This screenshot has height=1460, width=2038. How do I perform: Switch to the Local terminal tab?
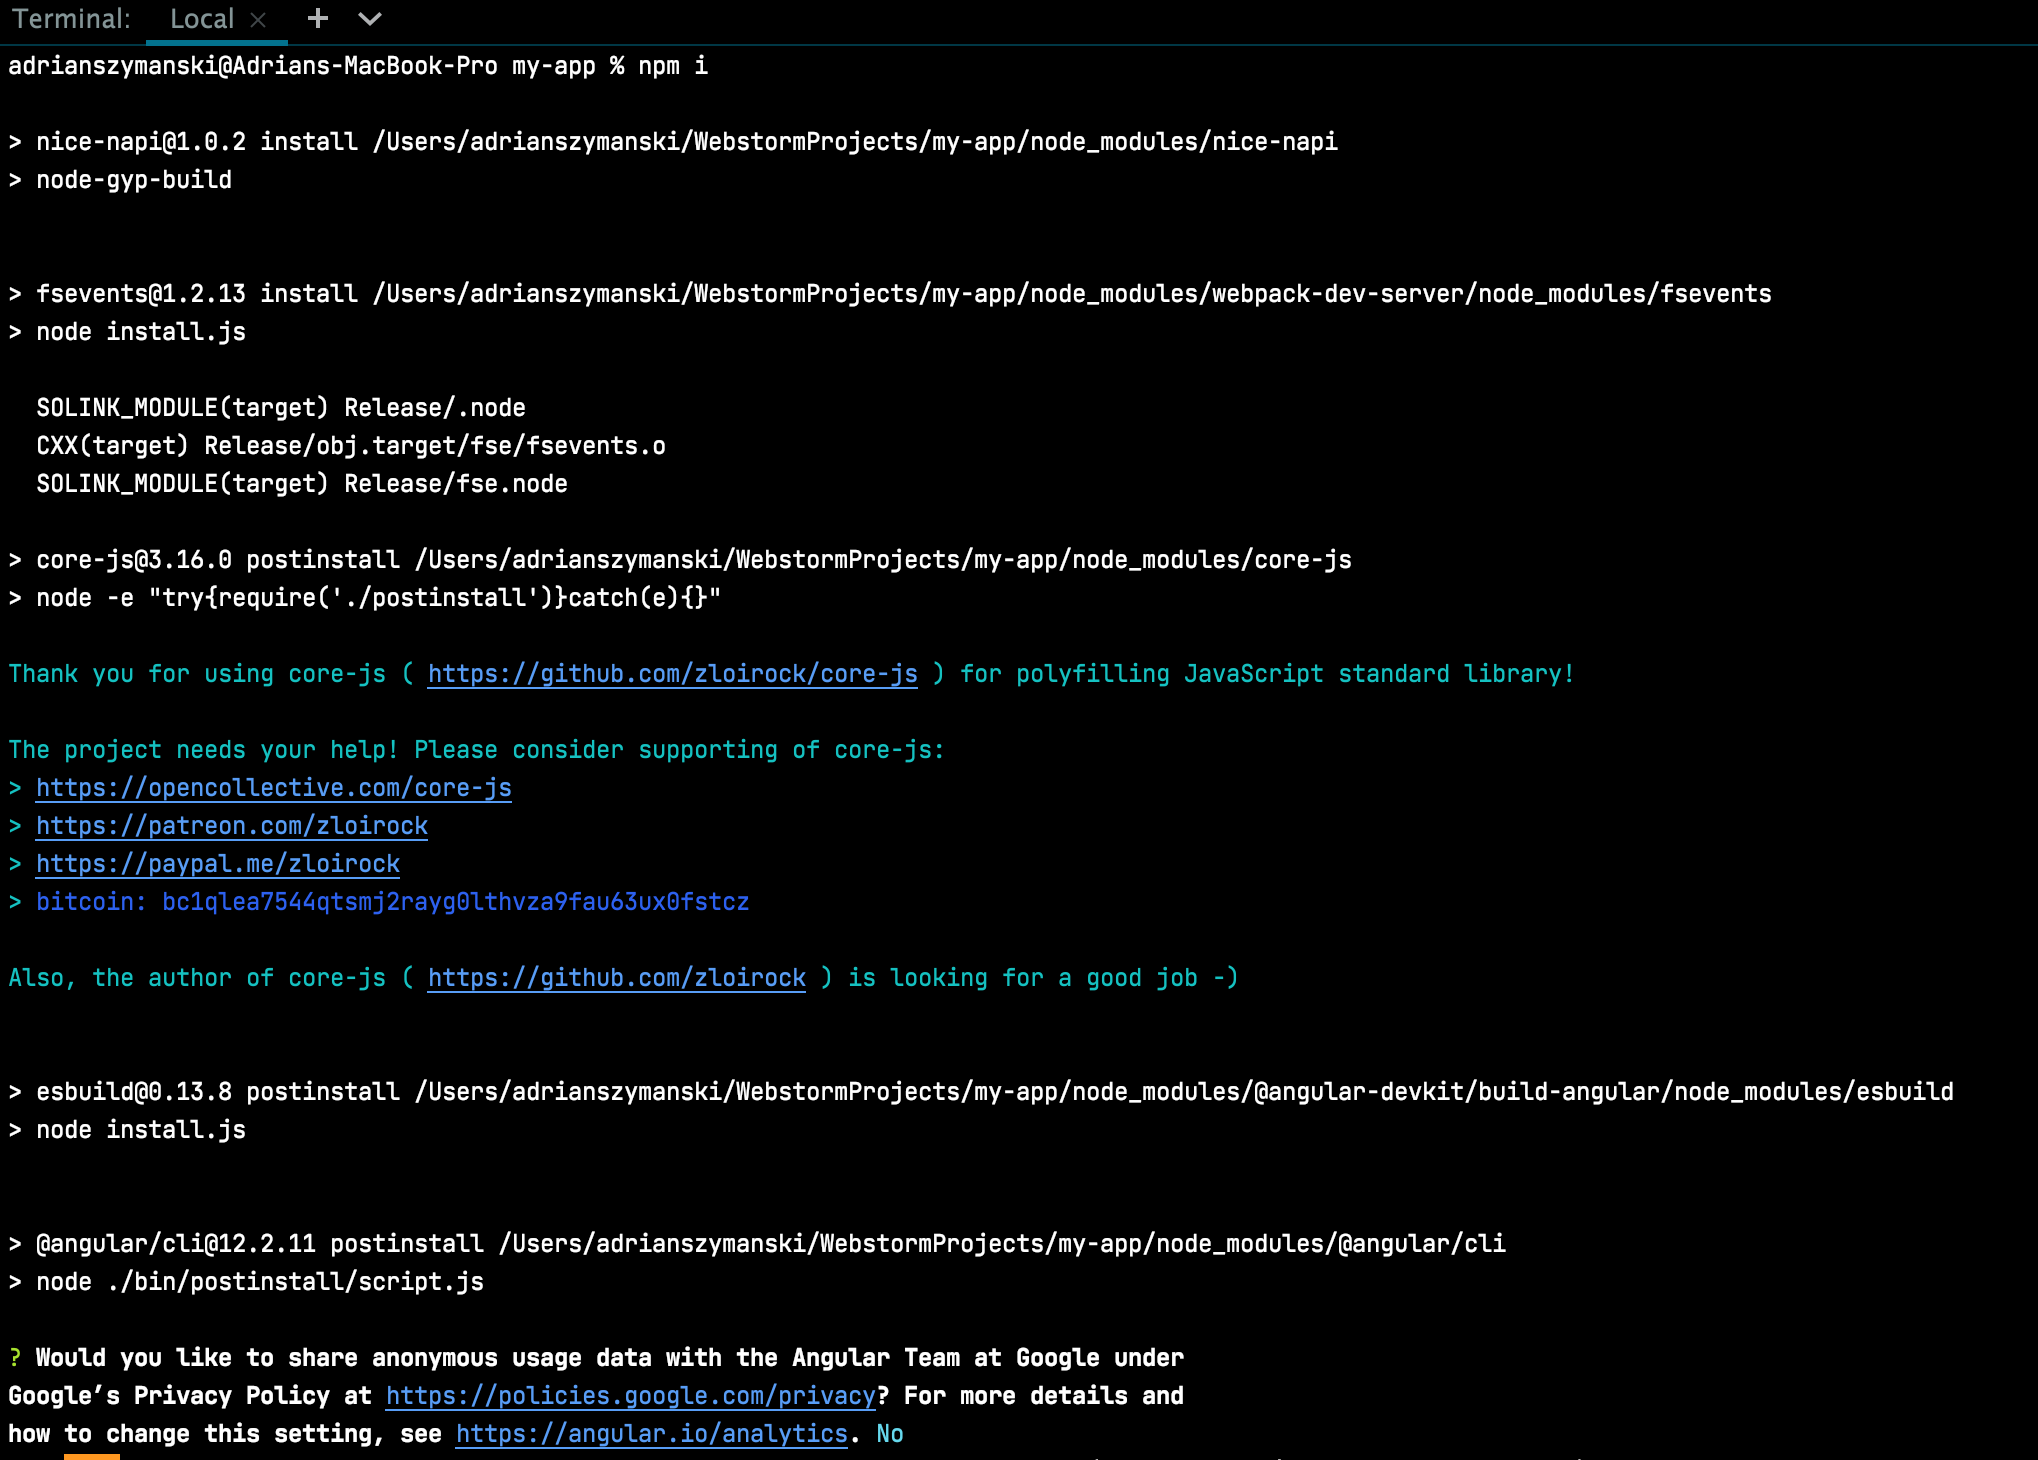coord(202,19)
